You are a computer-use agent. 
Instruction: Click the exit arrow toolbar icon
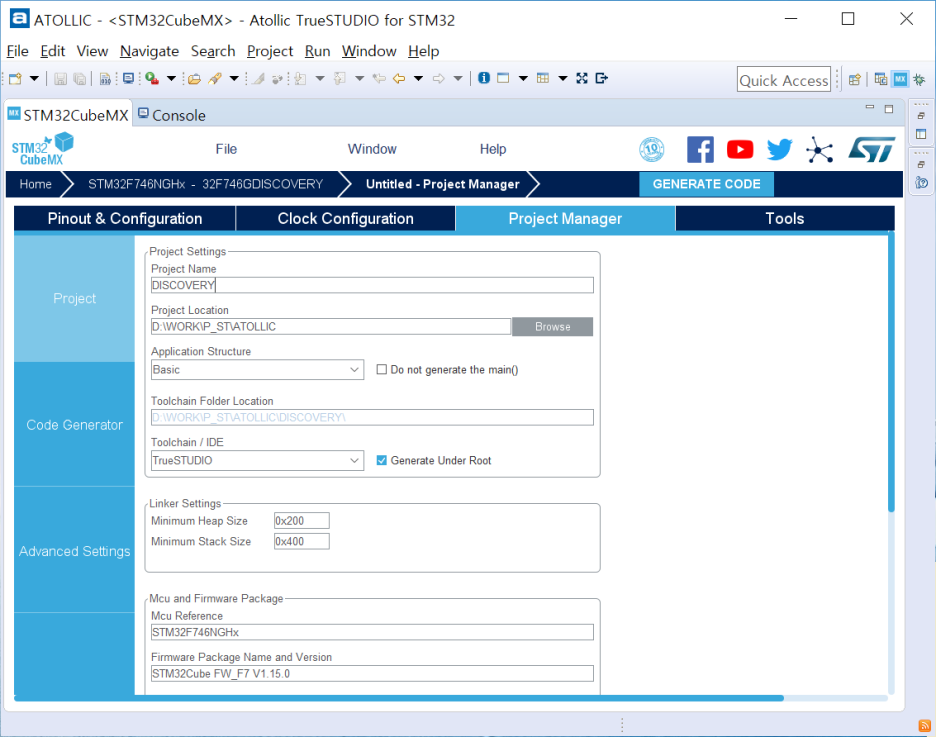point(602,78)
